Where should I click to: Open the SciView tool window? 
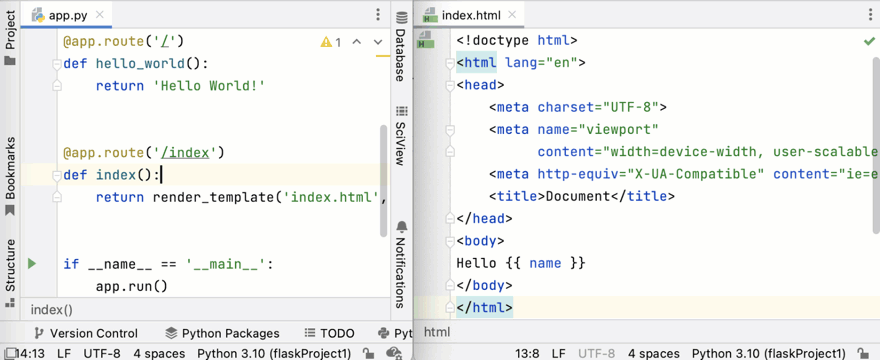[x=401, y=135]
